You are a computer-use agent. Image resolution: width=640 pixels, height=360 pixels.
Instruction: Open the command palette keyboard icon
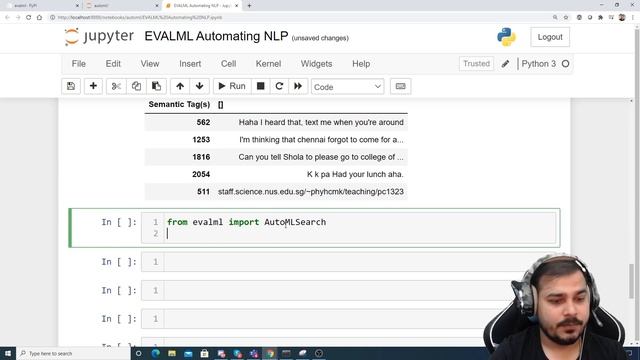[400, 86]
